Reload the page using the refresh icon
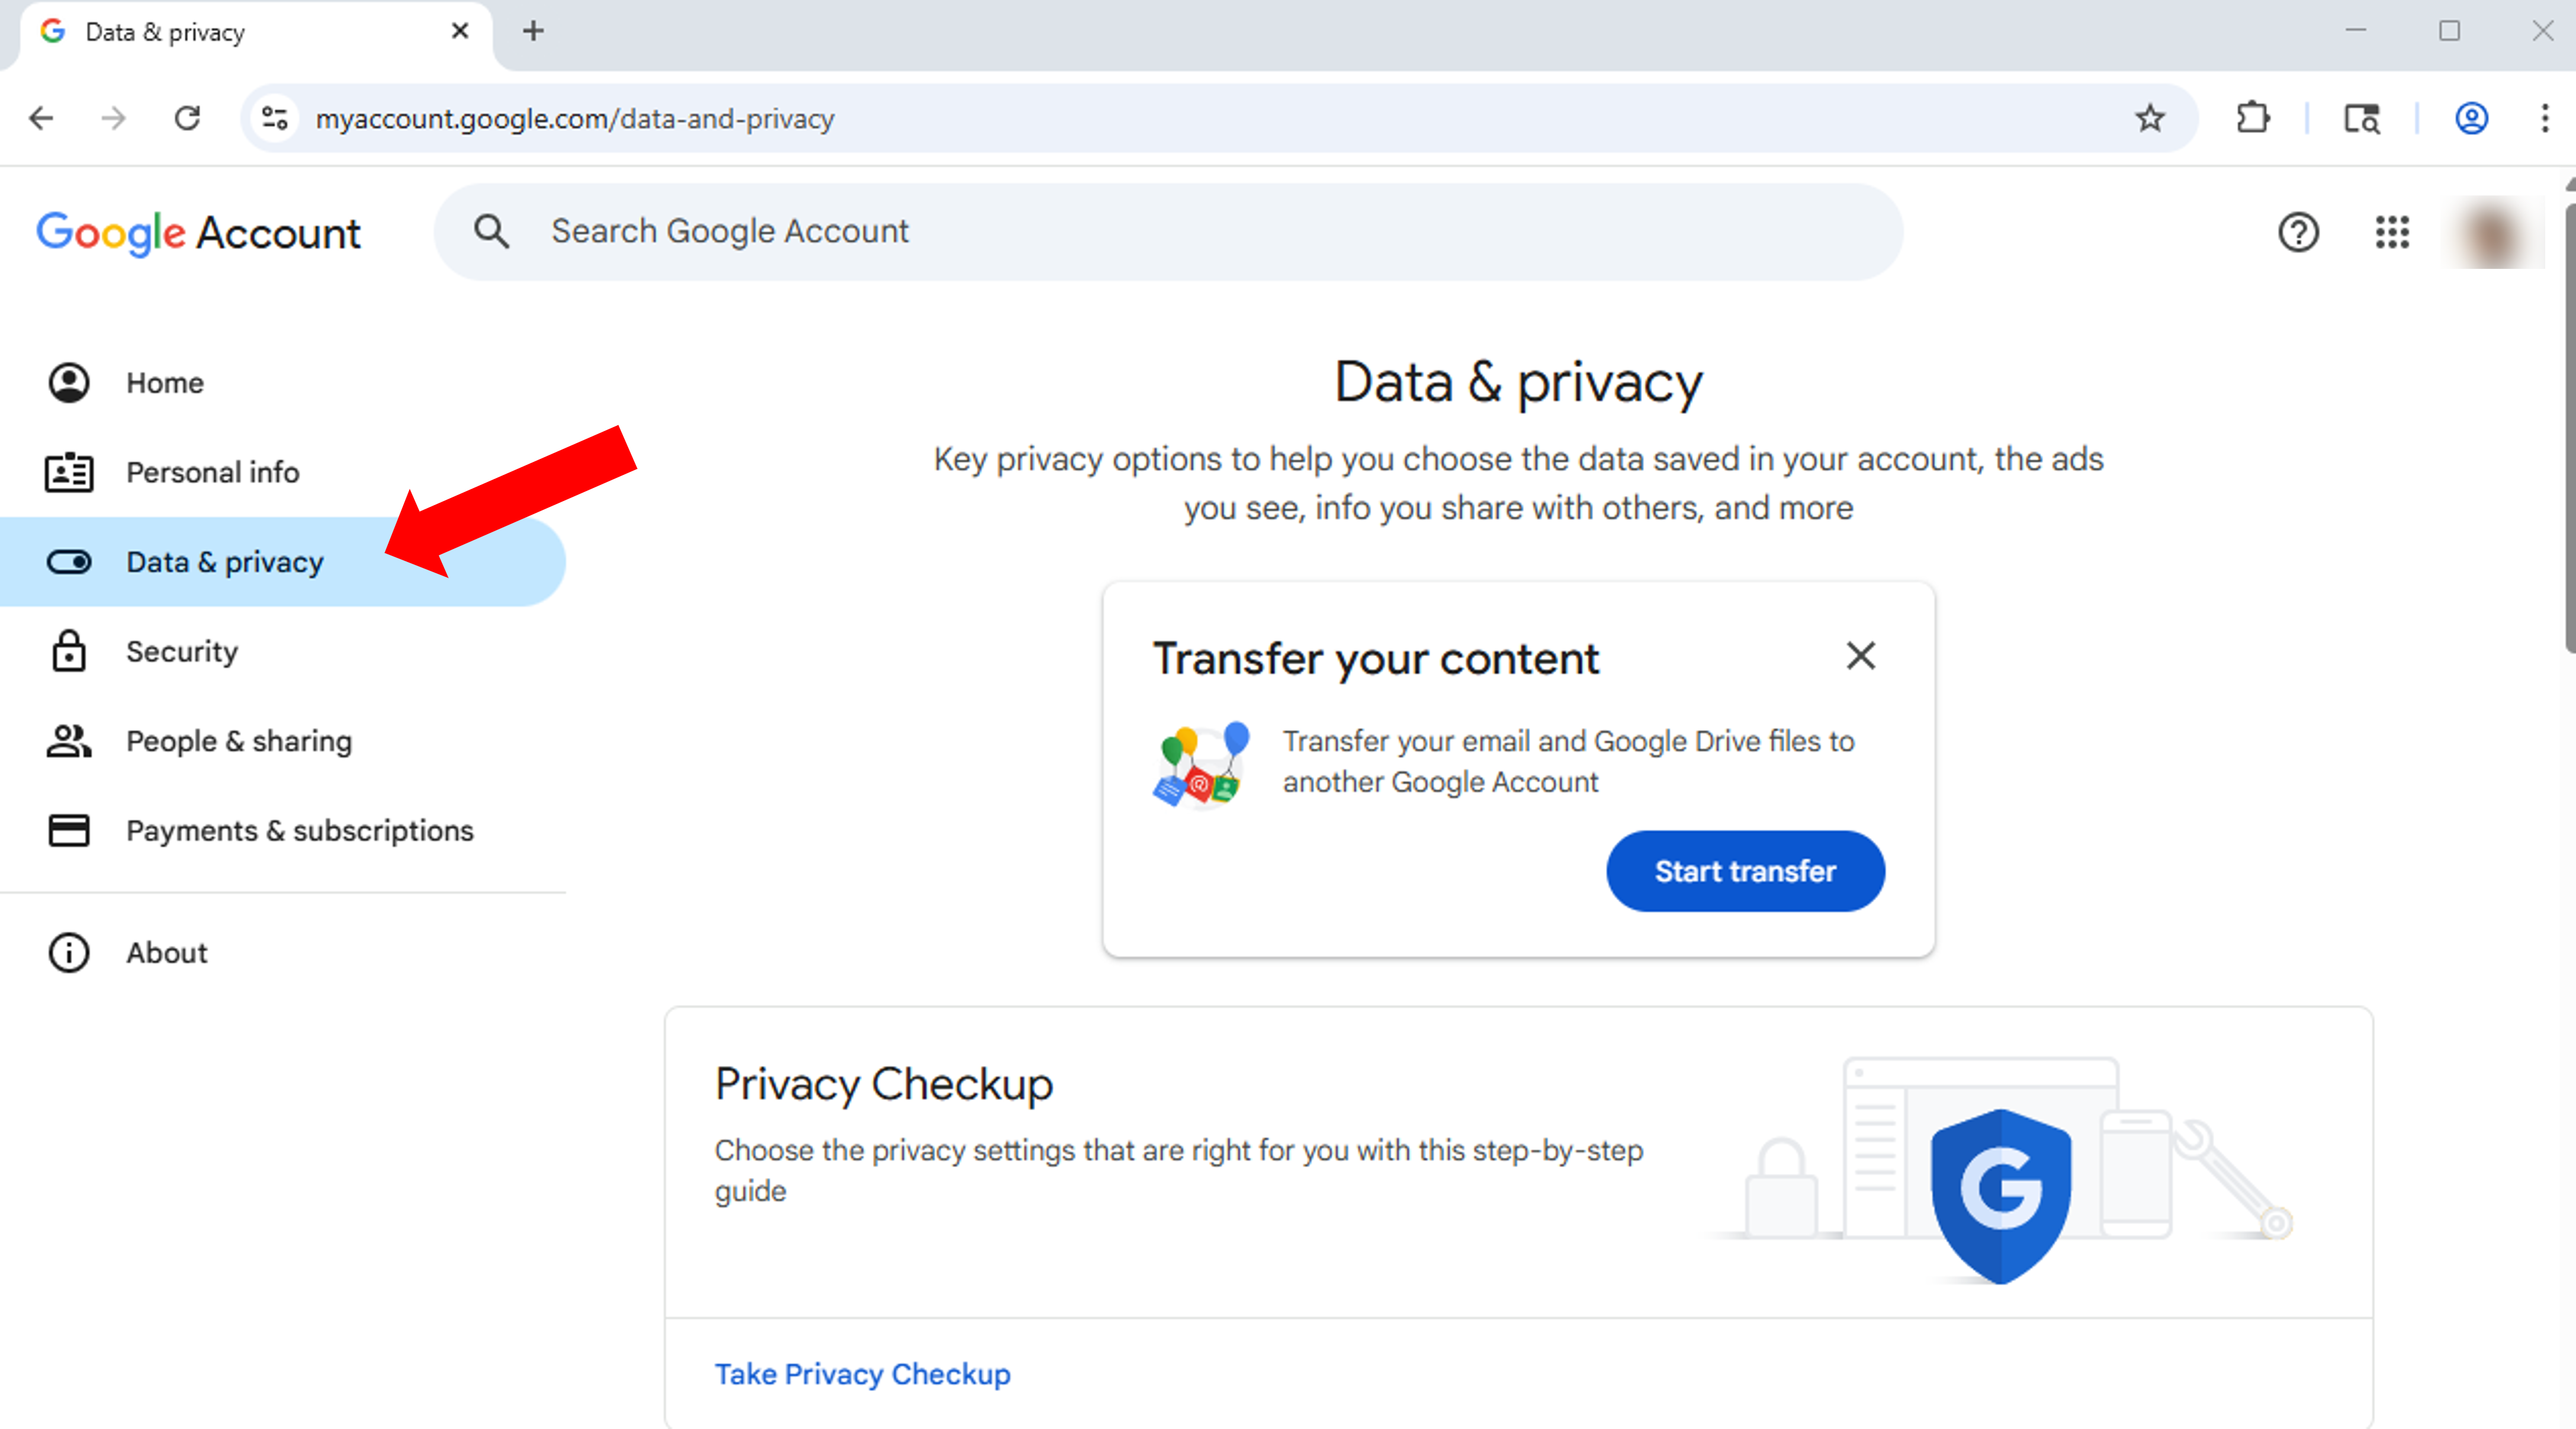This screenshot has width=2576, height=1429. coord(187,118)
